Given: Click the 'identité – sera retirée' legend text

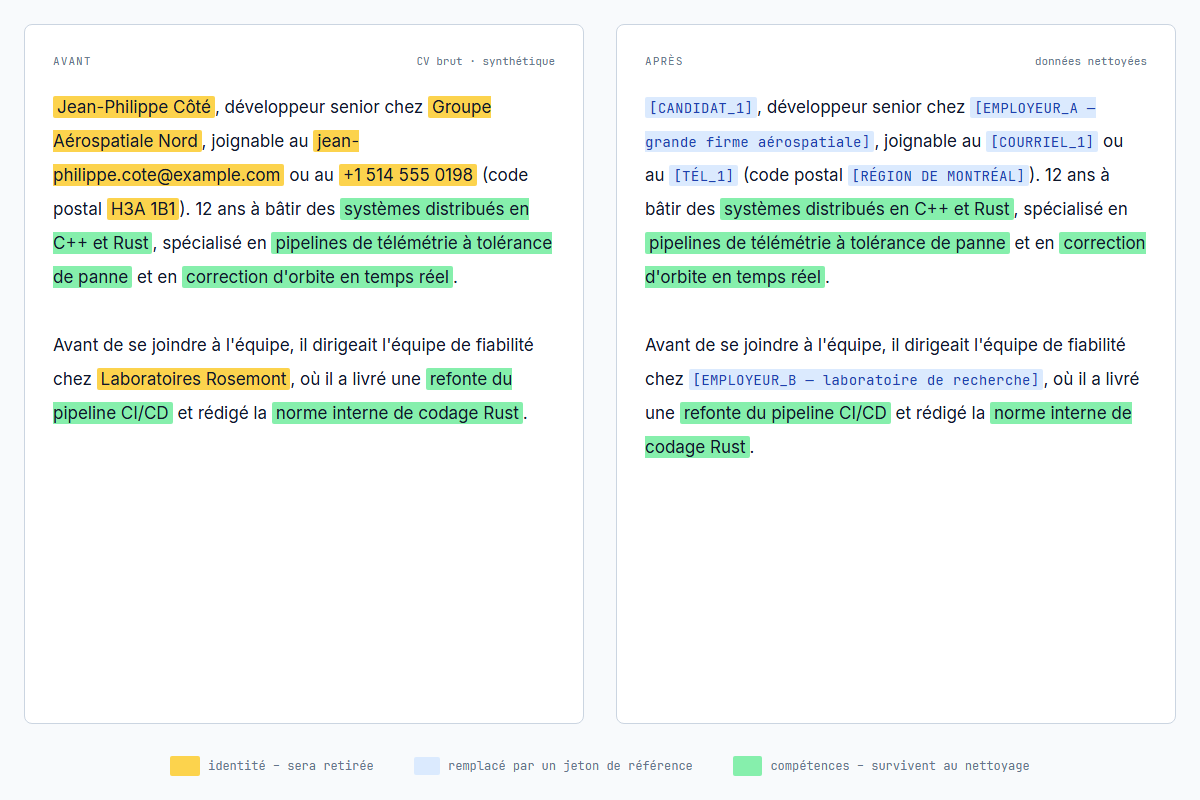Looking at the screenshot, I should (x=290, y=766).
